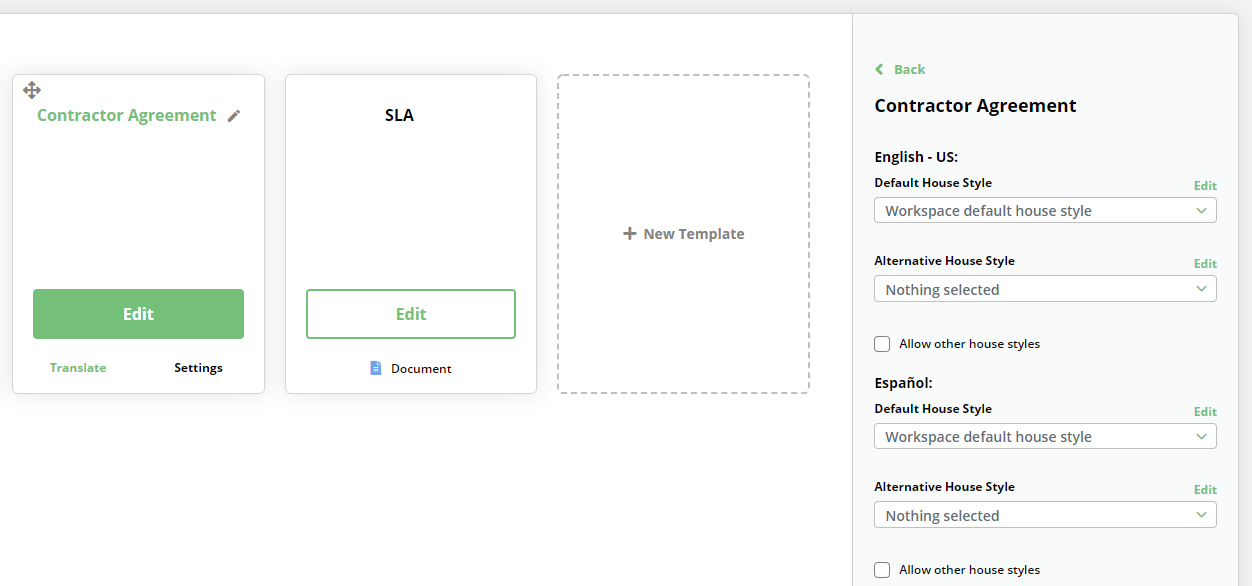Check Allow other house styles under English - US
The height and width of the screenshot is (586, 1252).
point(882,344)
